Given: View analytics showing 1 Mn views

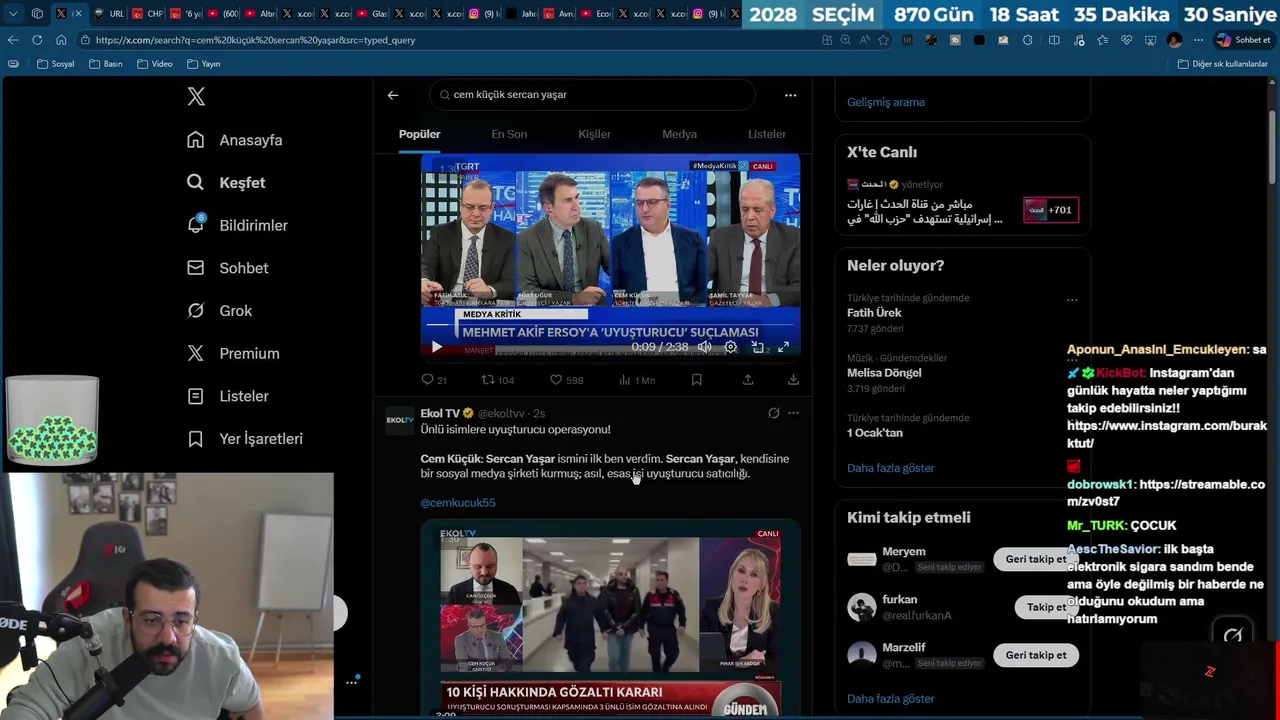Looking at the screenshot, I should point(637,380).
